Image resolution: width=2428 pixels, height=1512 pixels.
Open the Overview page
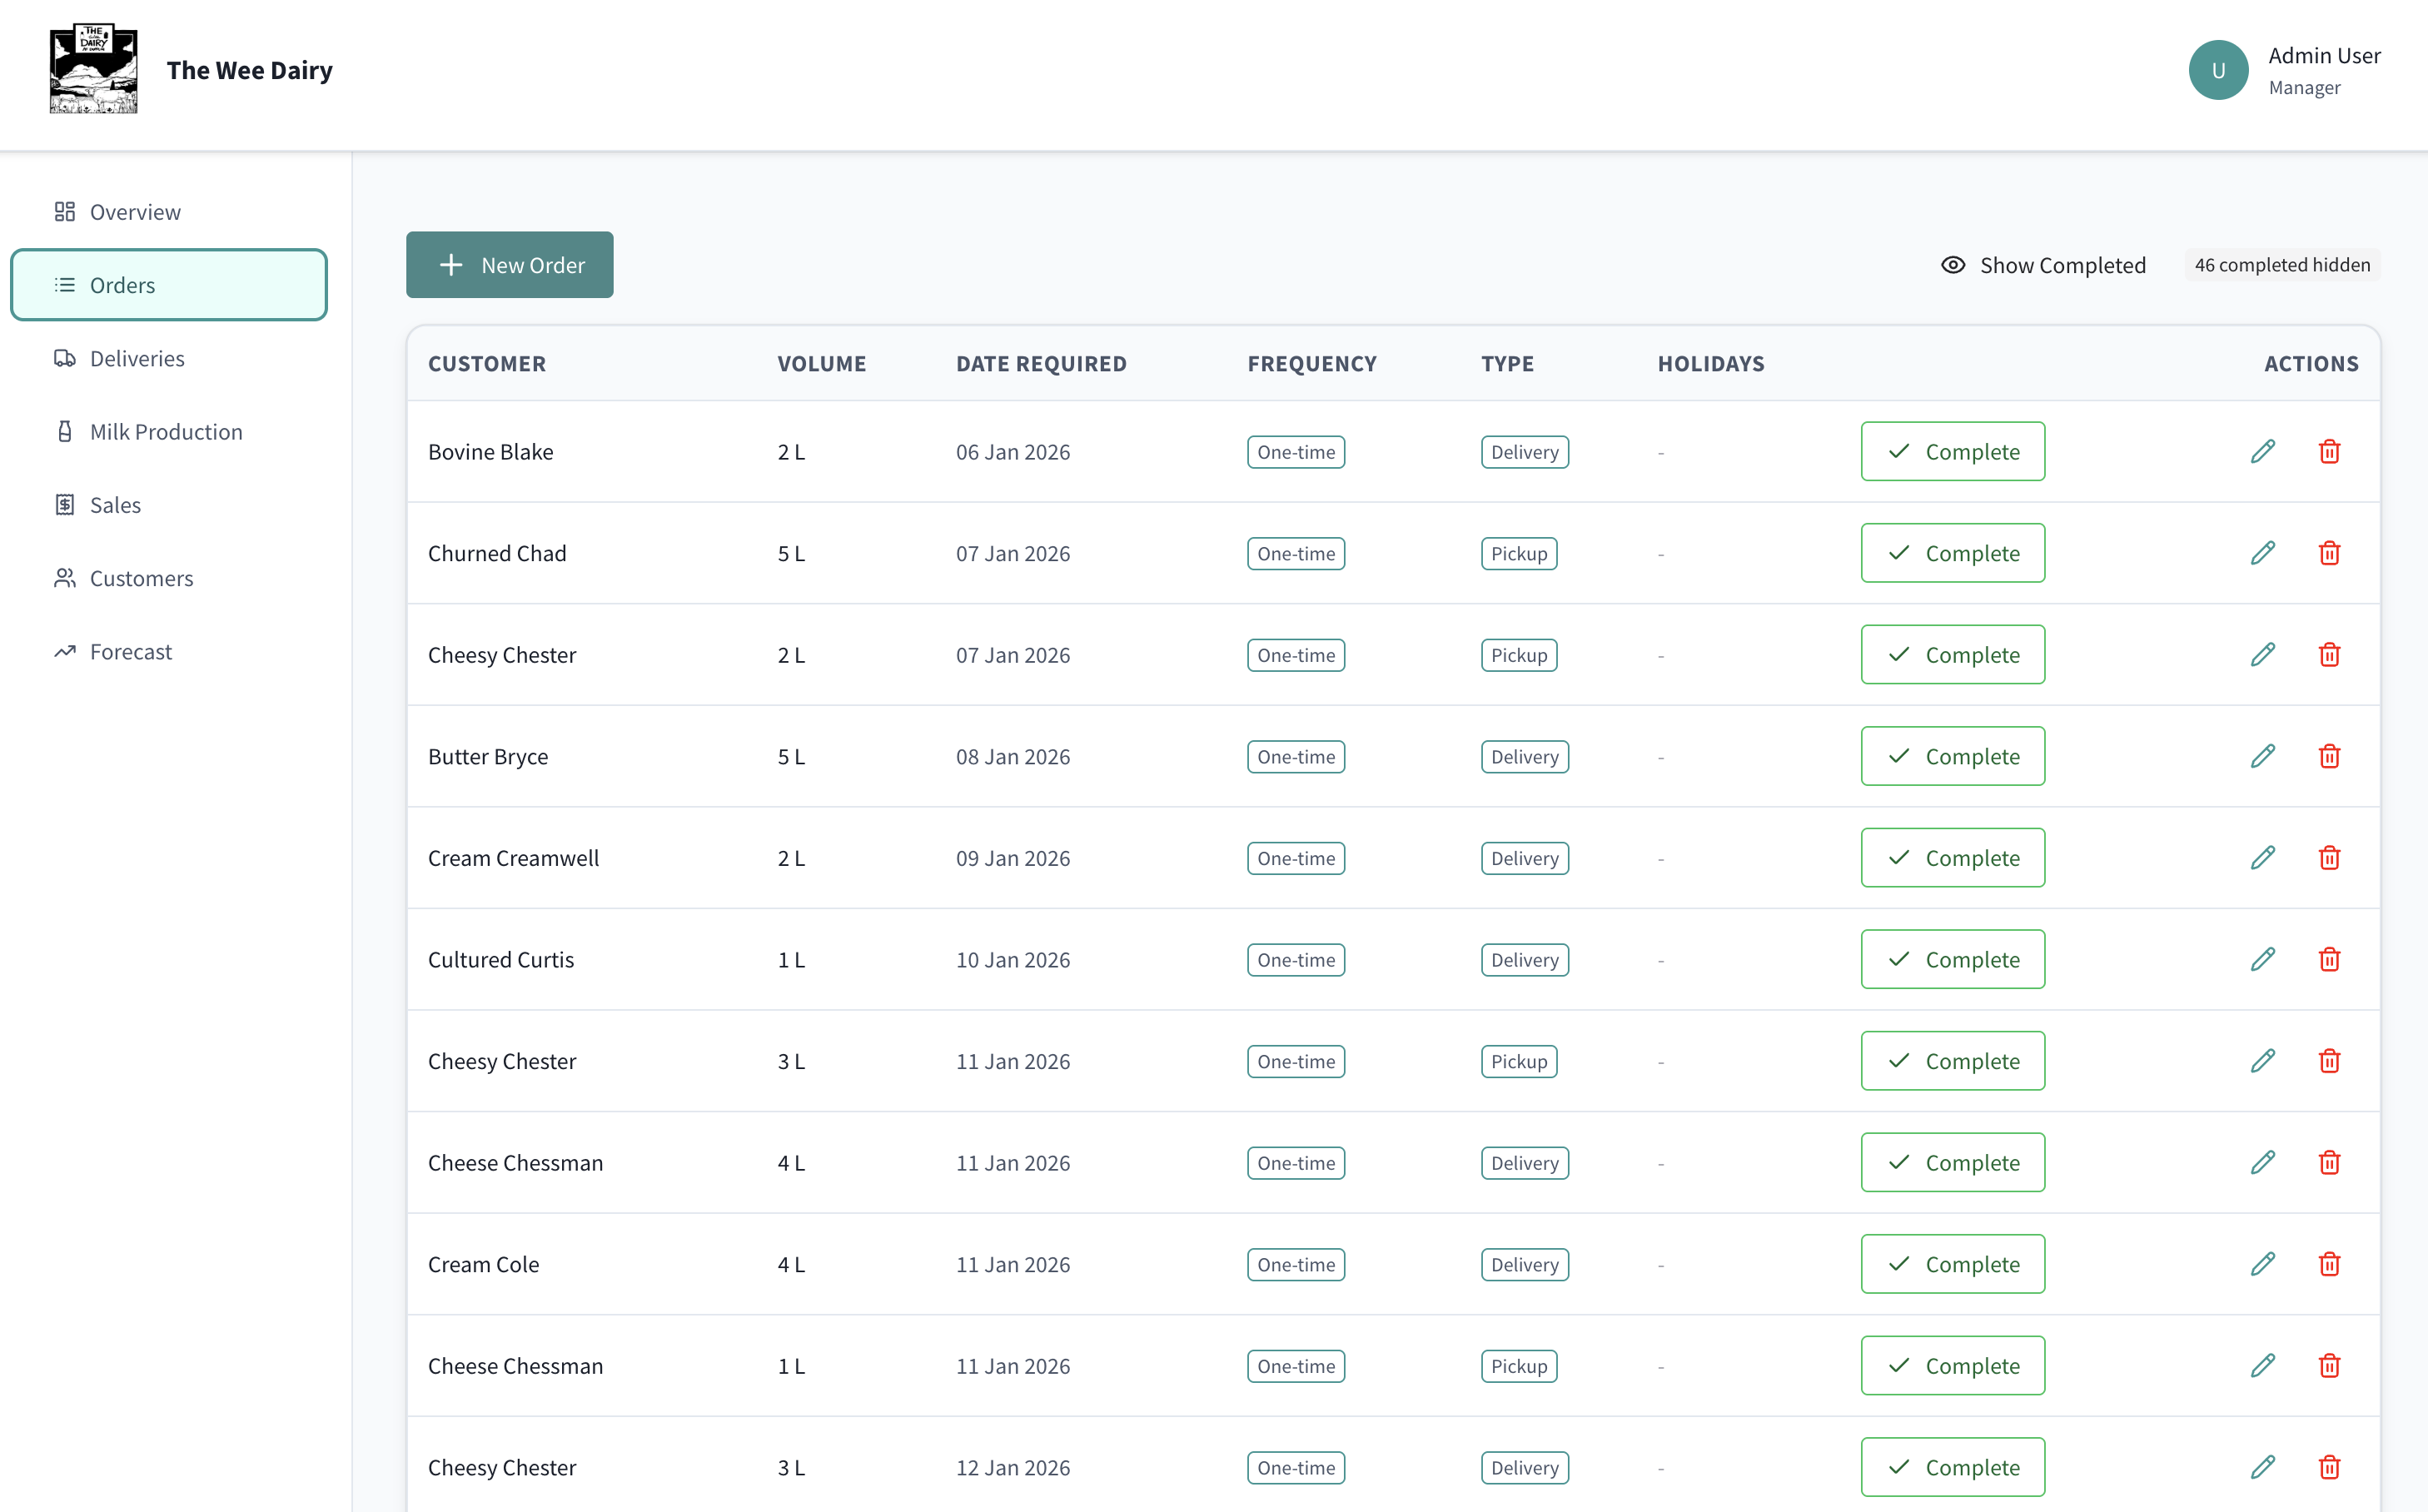[135, 212]
